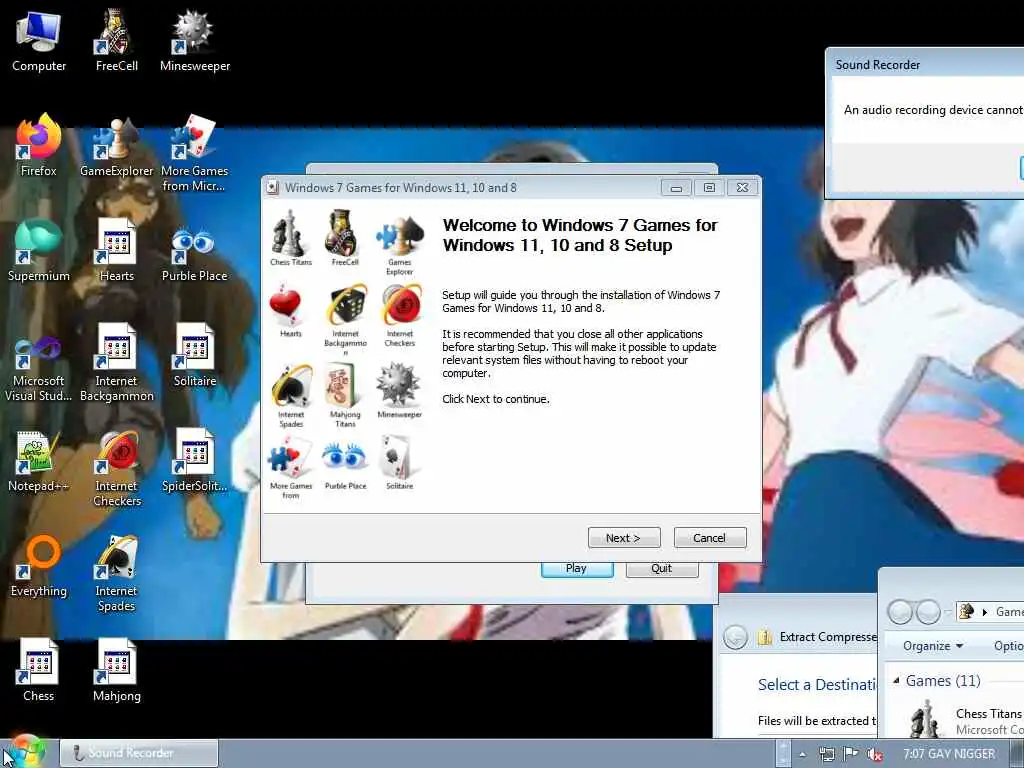Image resolution: width=1024 pixels, height=768 pixels.
Task: Click the taskbar clock showing 7:07
Action: [948, 754]
